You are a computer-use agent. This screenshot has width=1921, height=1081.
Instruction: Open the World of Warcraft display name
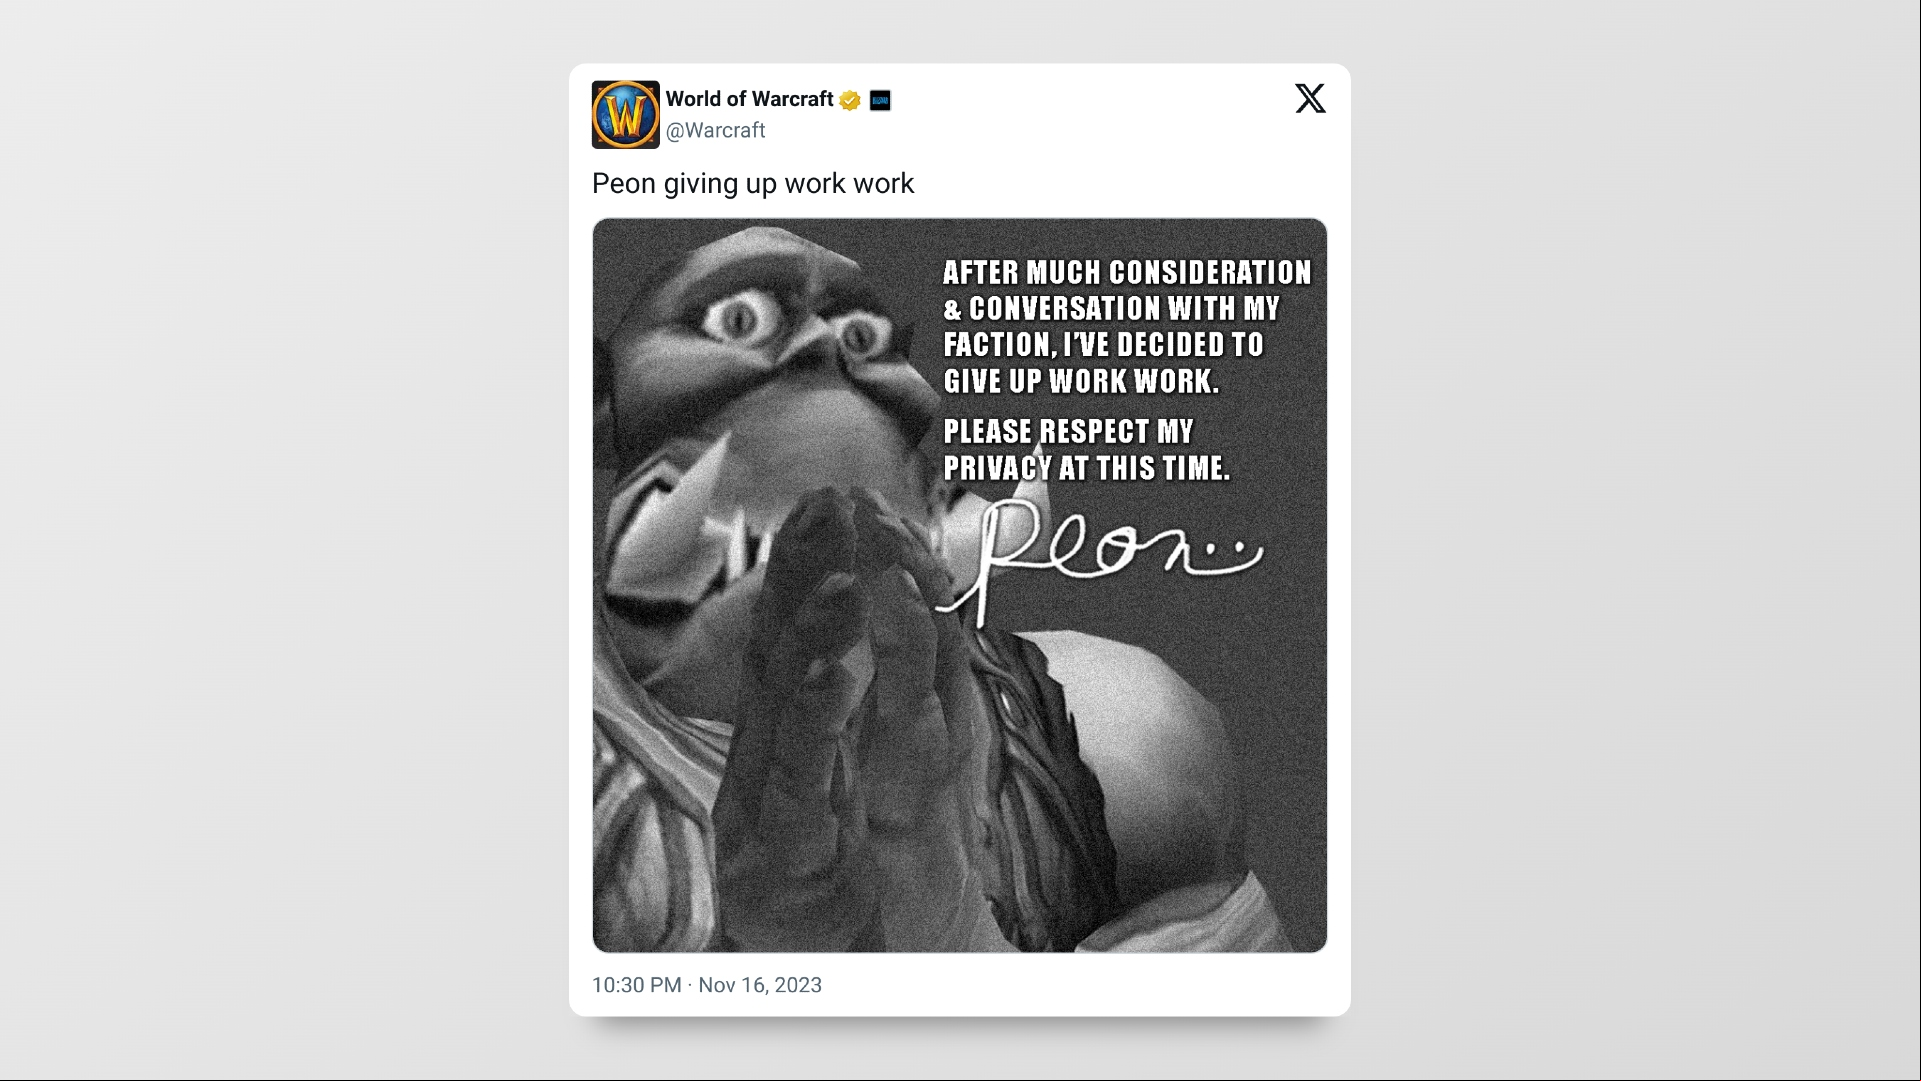(749, 99)
